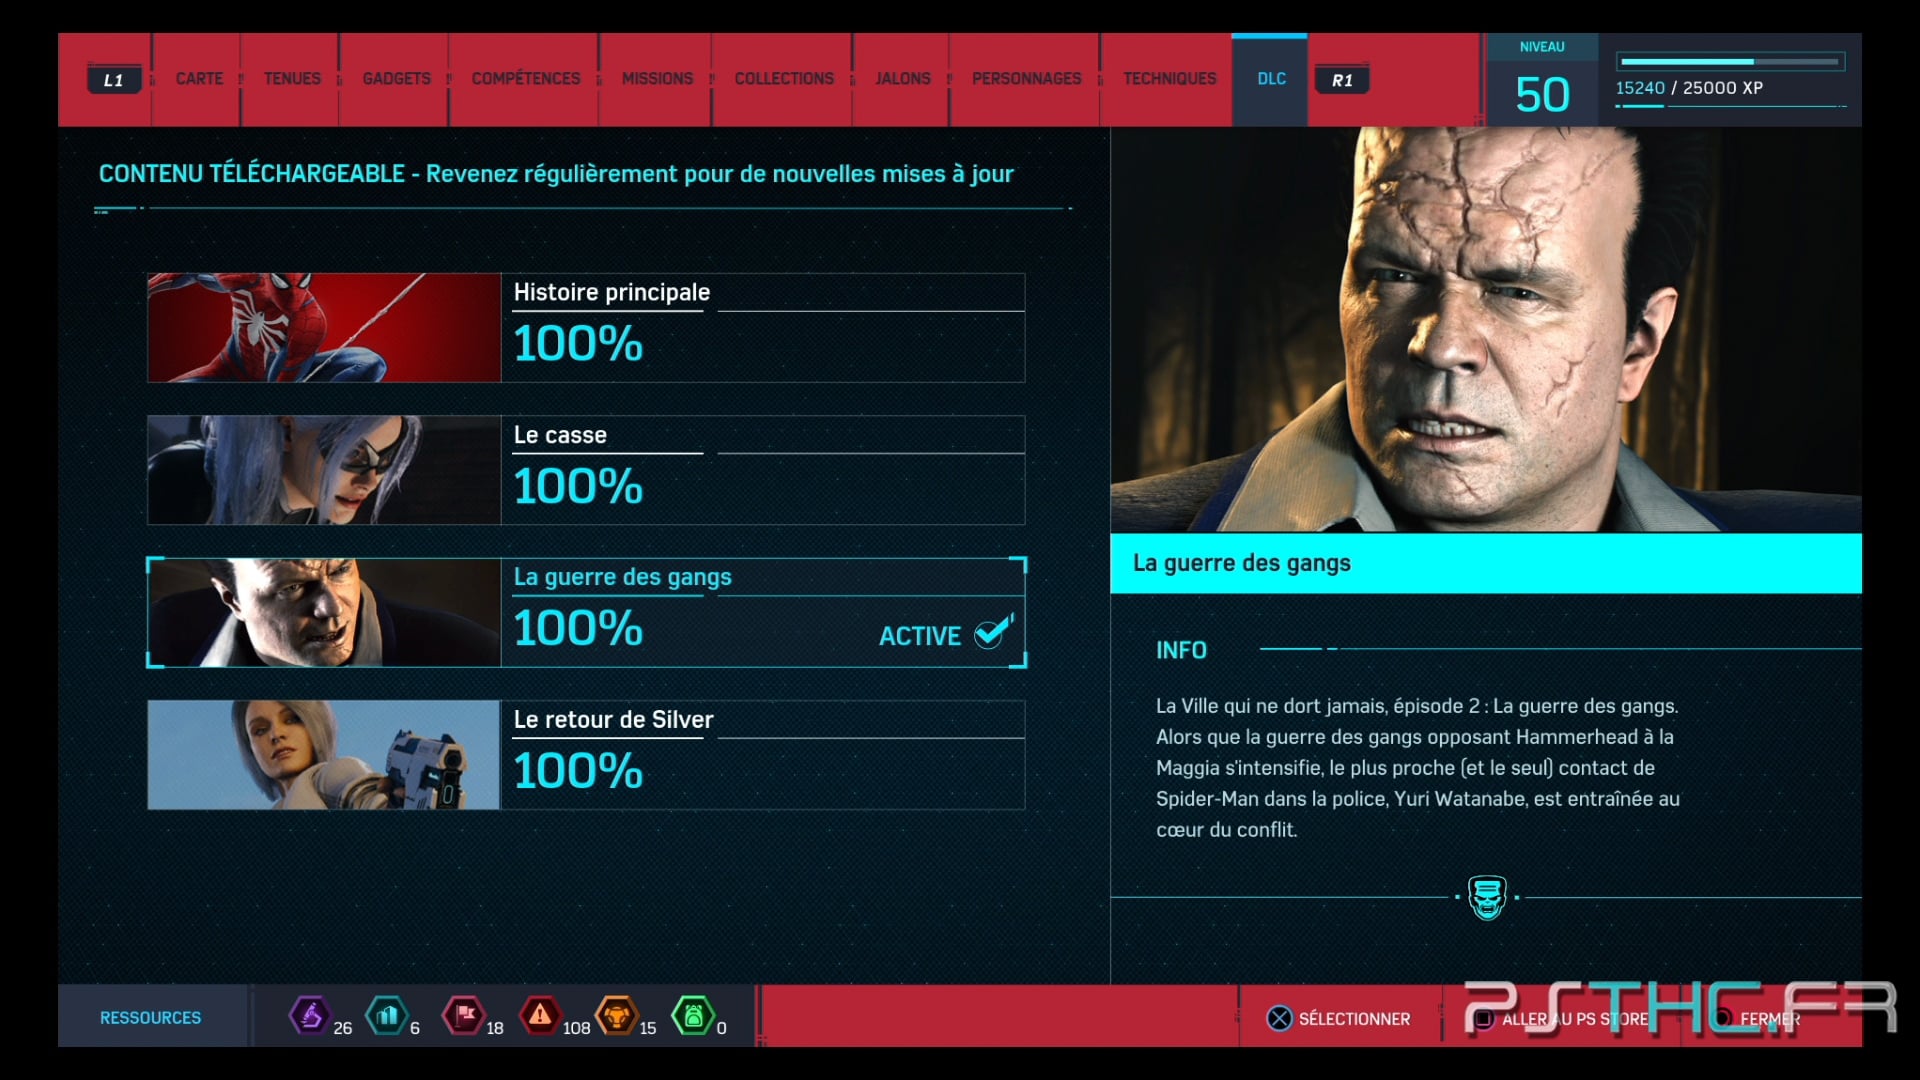Click the square button icon beside PS Store
Image resolution: width=1920 pixels, height=1080 pixels.
point(1484,1018)
